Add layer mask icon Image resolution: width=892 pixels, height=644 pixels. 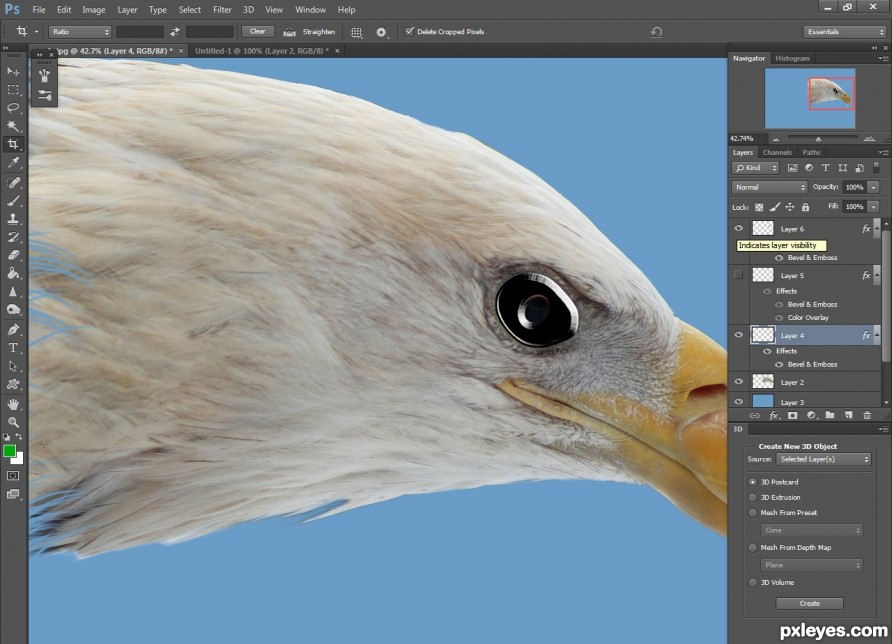[792, 415]
